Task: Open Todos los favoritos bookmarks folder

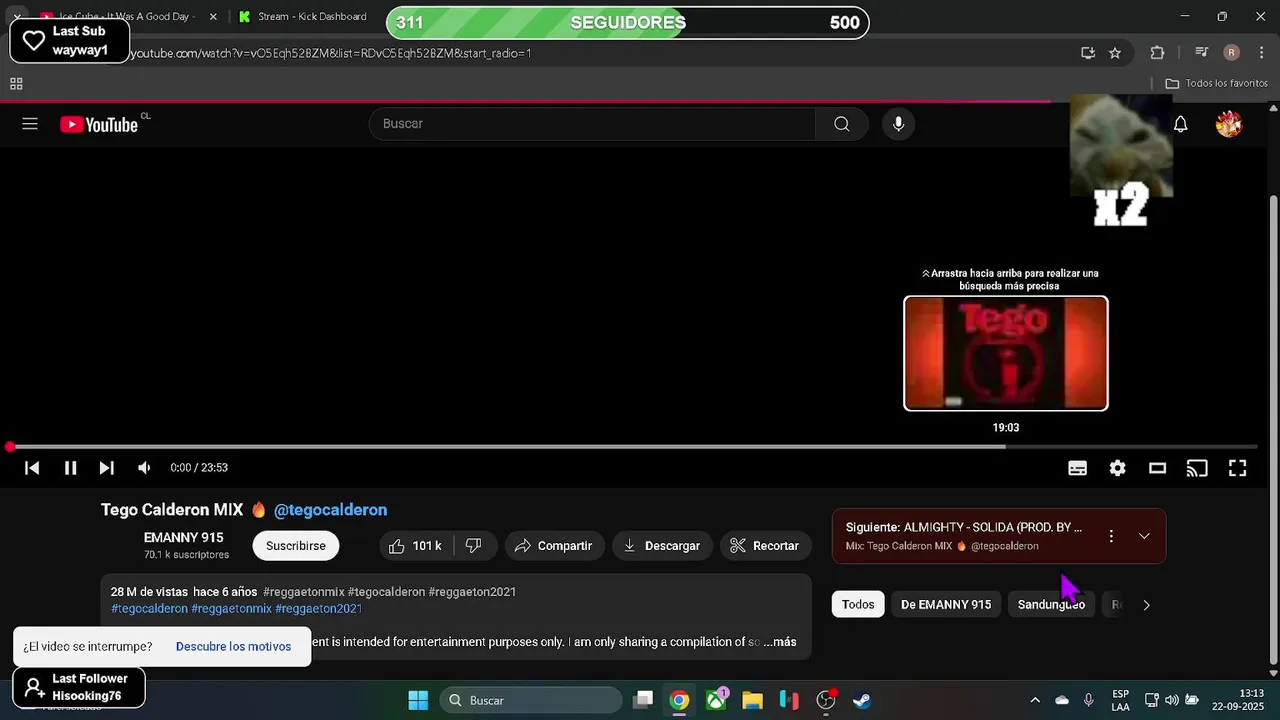Action: coord(1217,84)
